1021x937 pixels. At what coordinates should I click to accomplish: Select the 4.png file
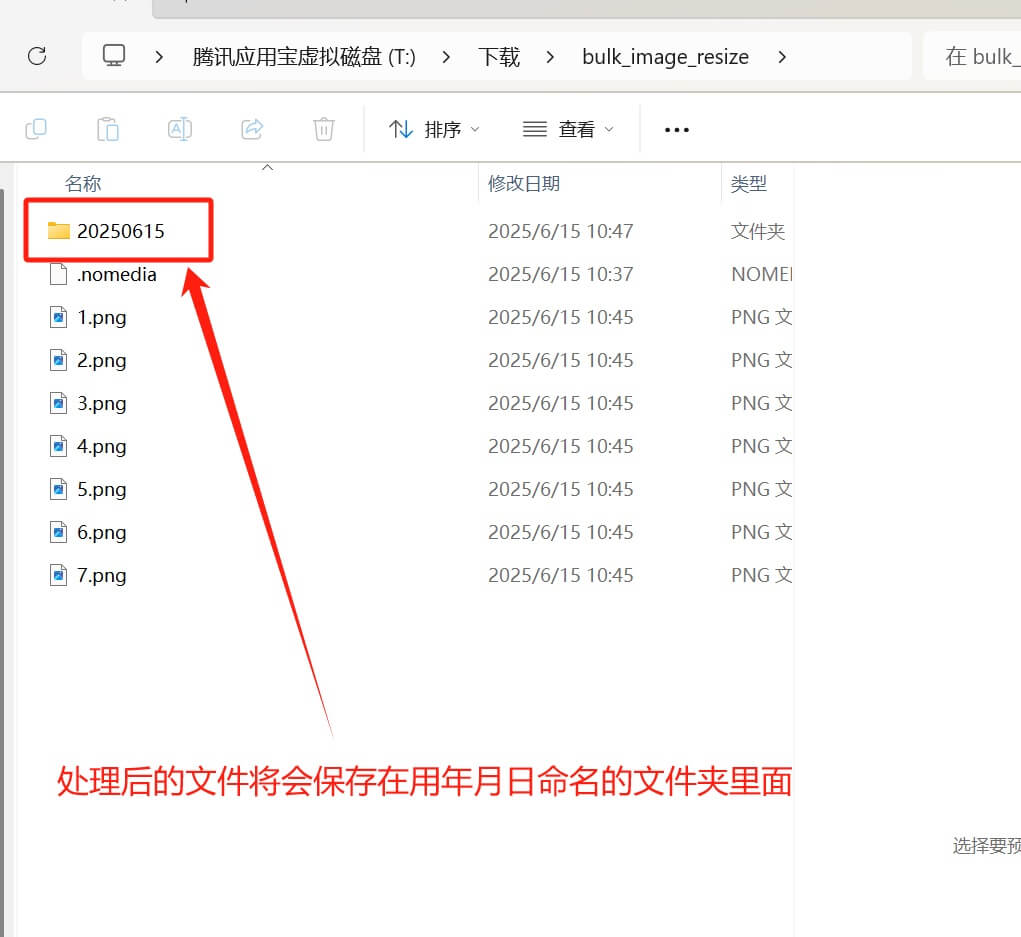101,446
